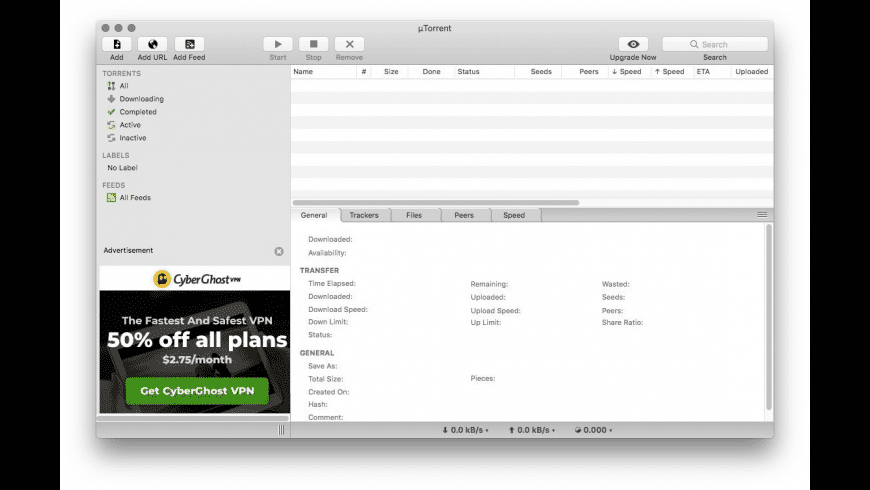The height and width of the screenshot is (490, 870).
Task: Open the 0.000 ratio dropdown in status bar
Action: [x=594, y=430]
